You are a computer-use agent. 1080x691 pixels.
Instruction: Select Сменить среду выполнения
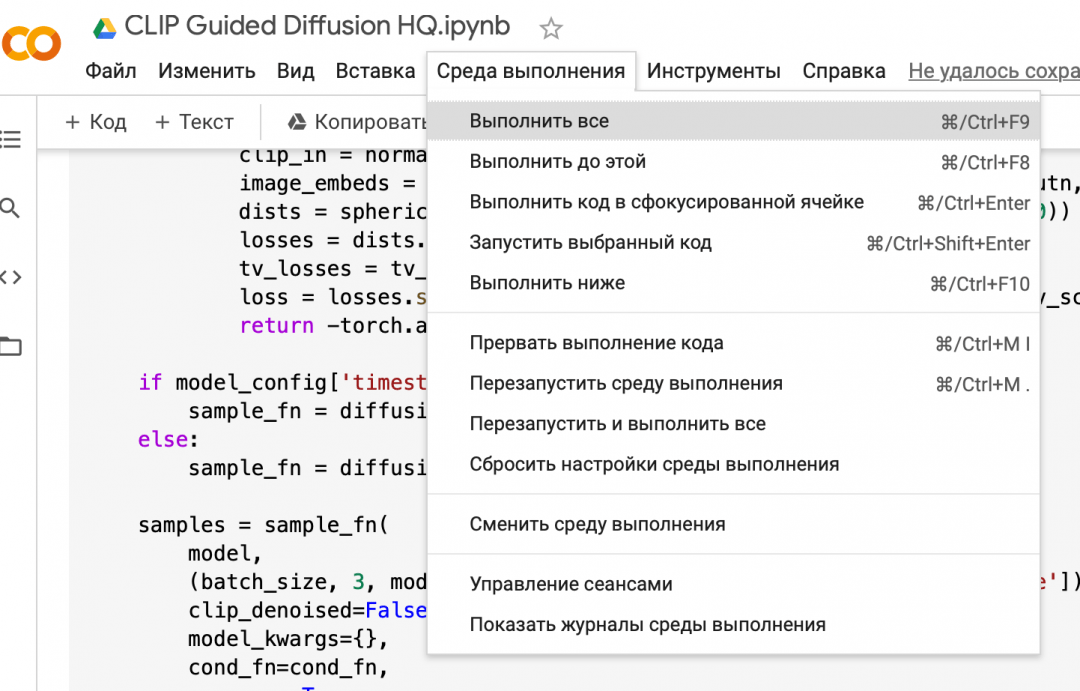pos(597,524)
